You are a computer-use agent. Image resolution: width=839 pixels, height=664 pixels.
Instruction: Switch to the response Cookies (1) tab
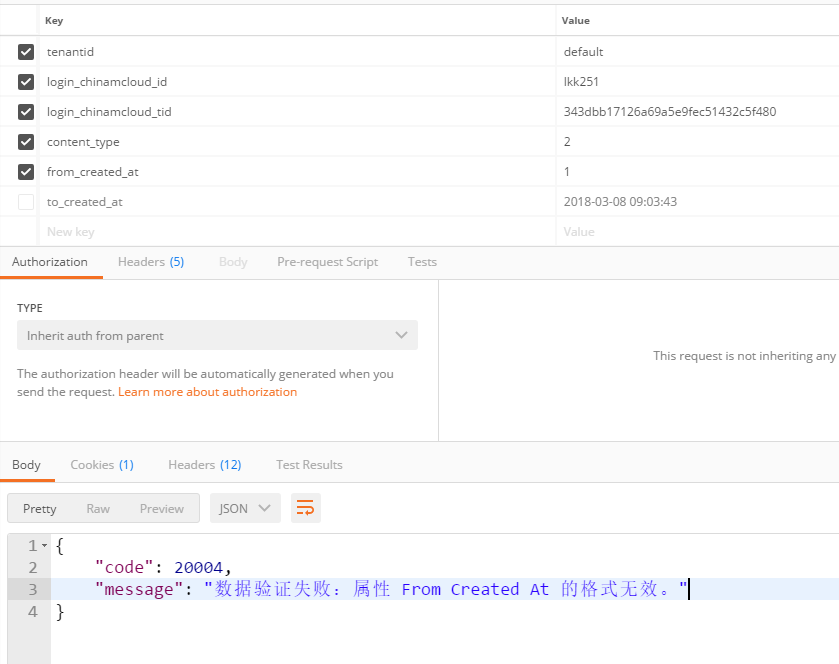point(101,465)
